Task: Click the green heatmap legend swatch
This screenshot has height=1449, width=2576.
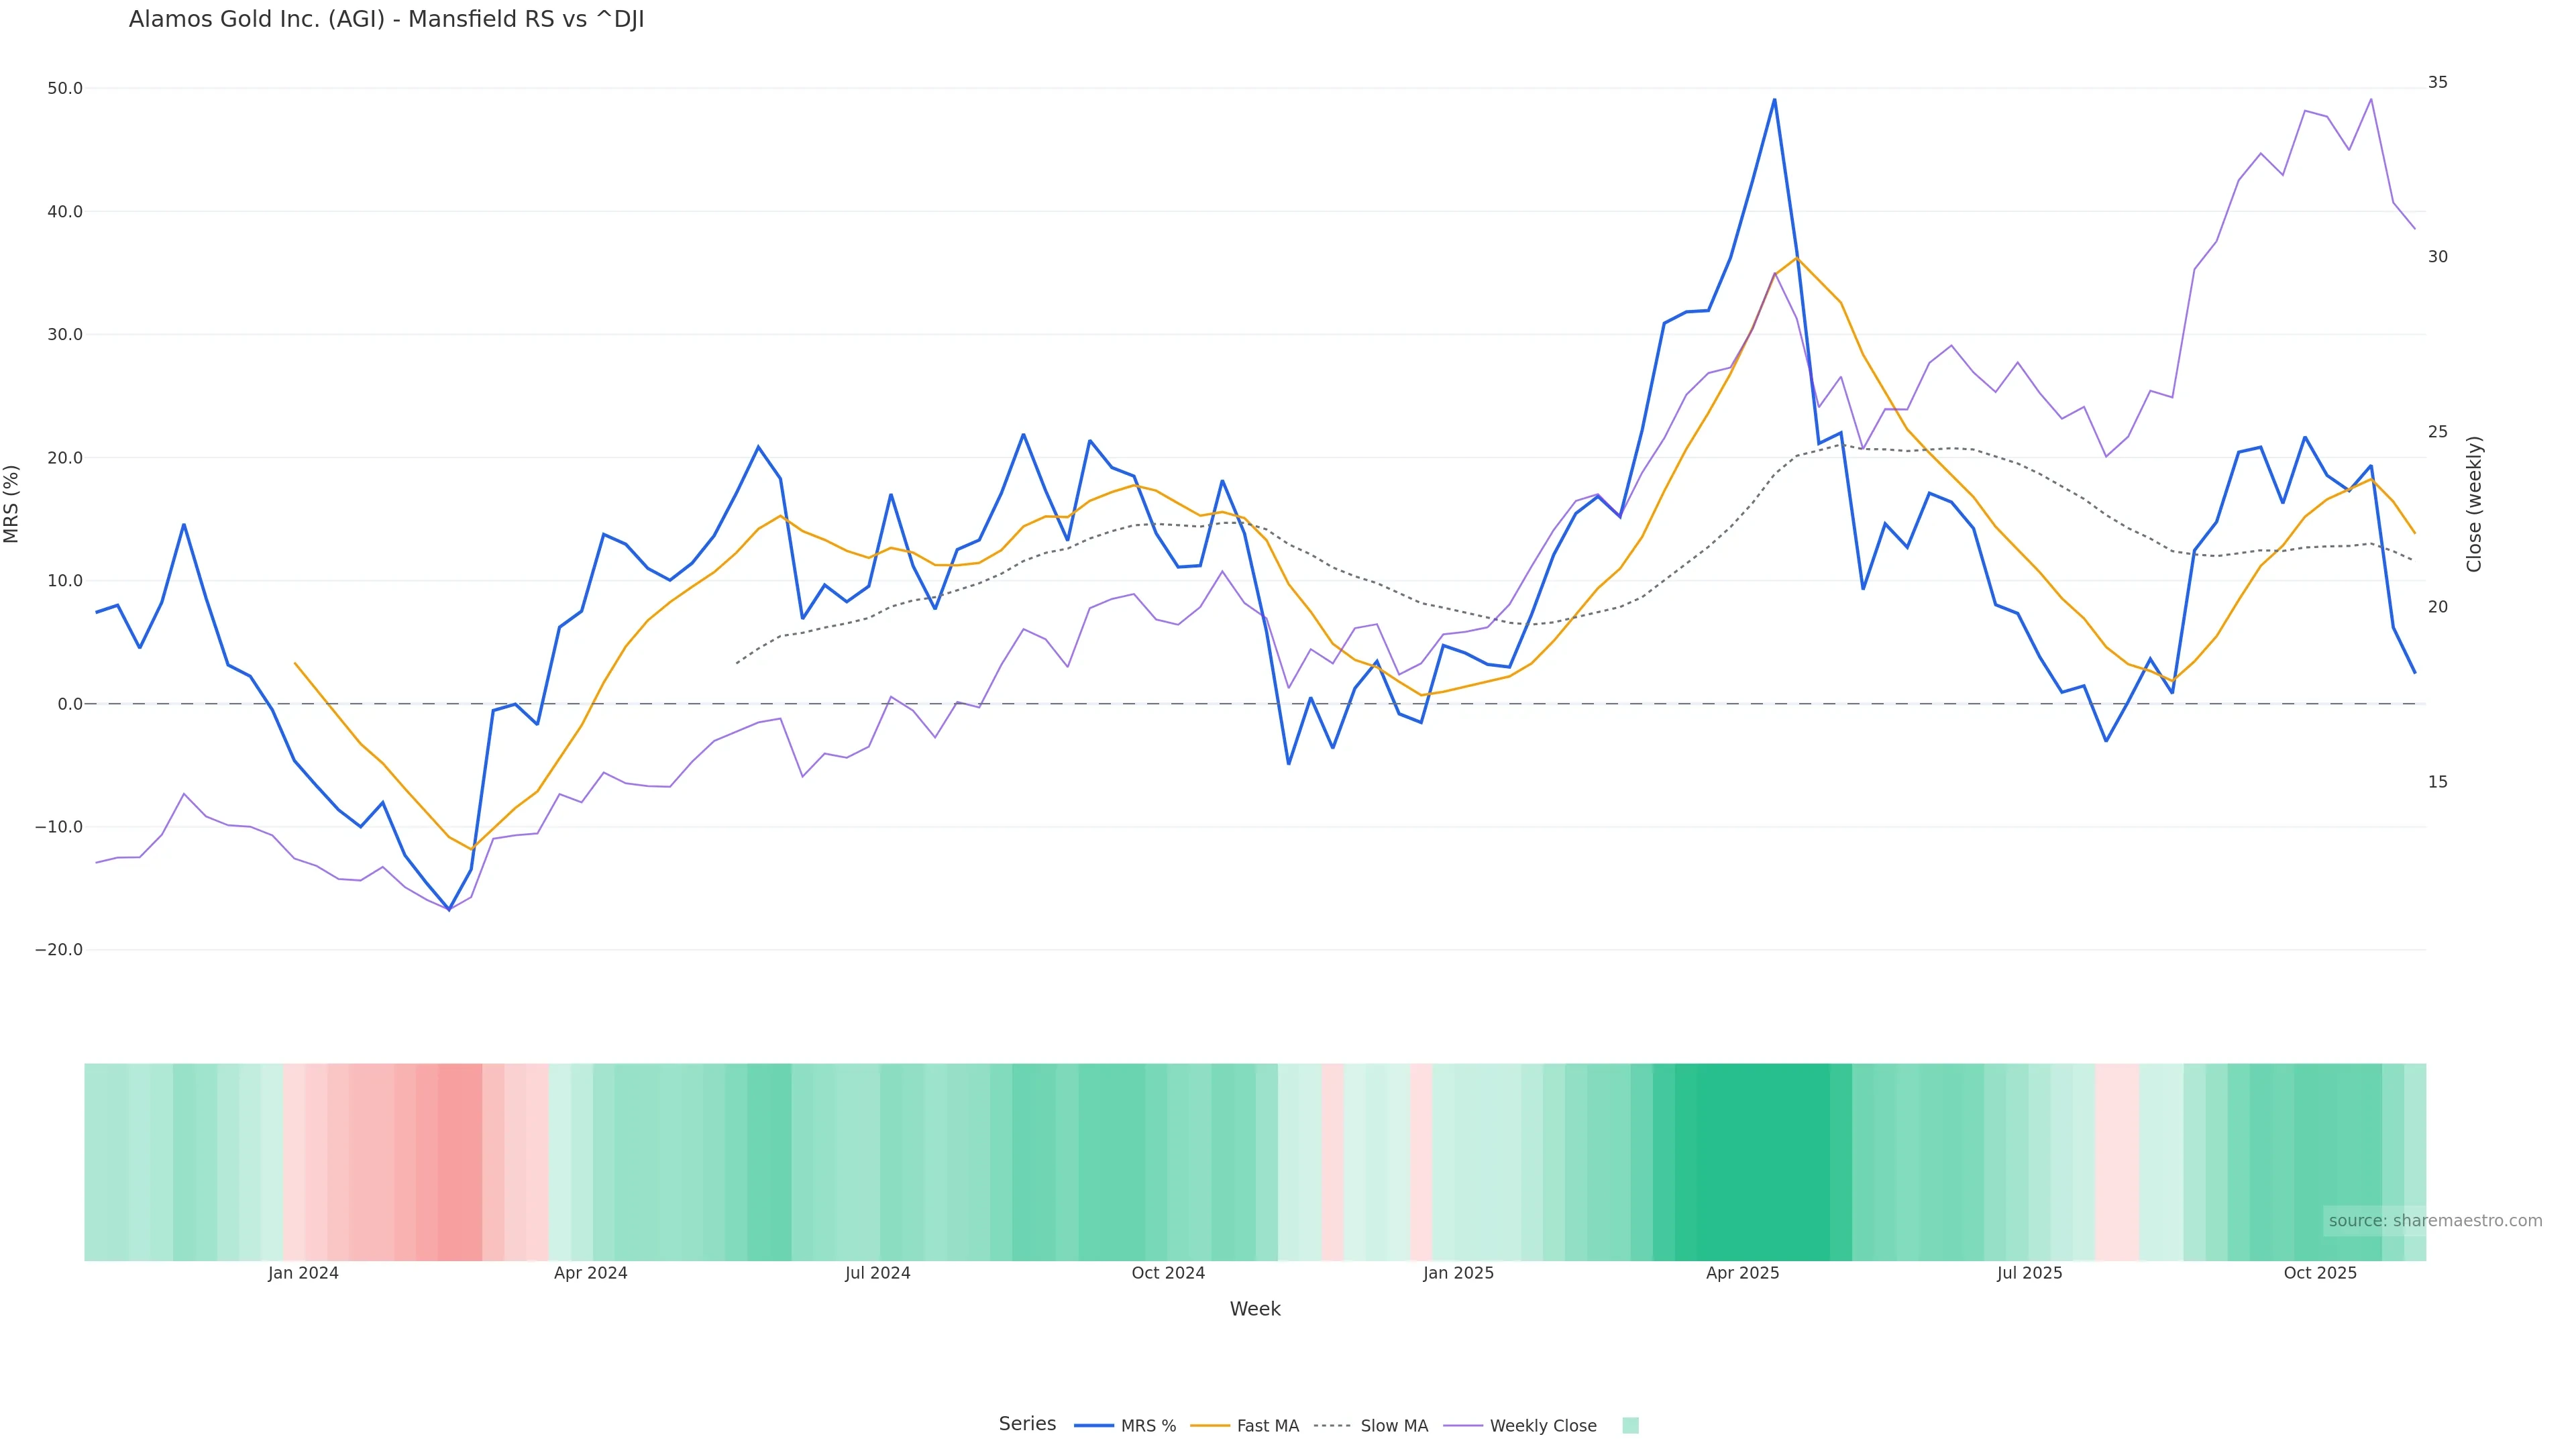Action: (1630, 1426)
